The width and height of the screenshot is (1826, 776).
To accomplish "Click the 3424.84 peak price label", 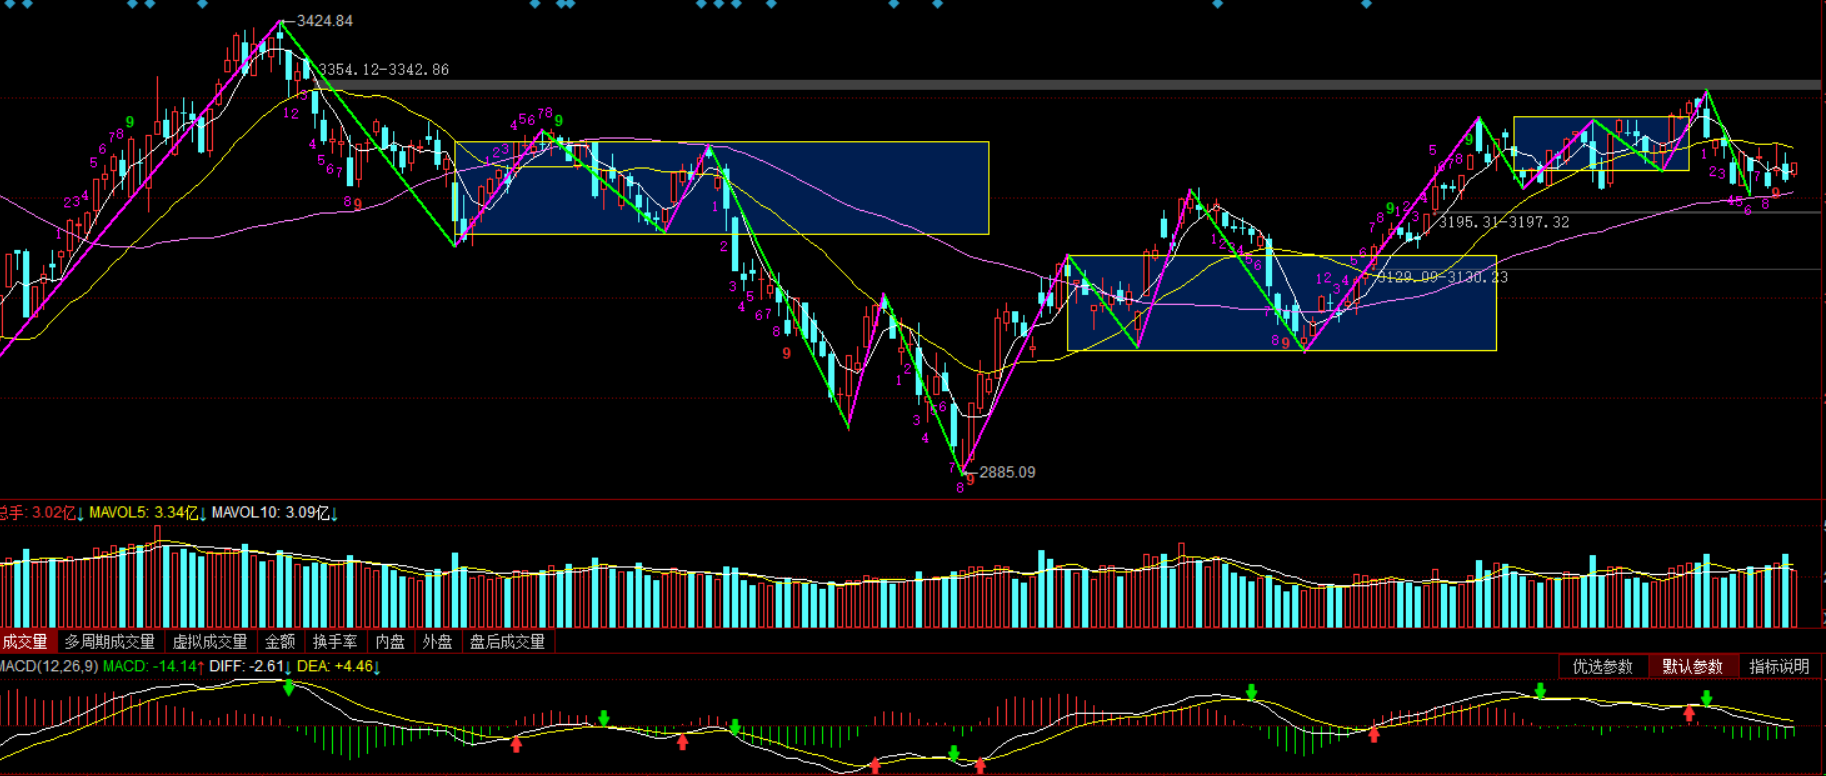I will [324, 21].
